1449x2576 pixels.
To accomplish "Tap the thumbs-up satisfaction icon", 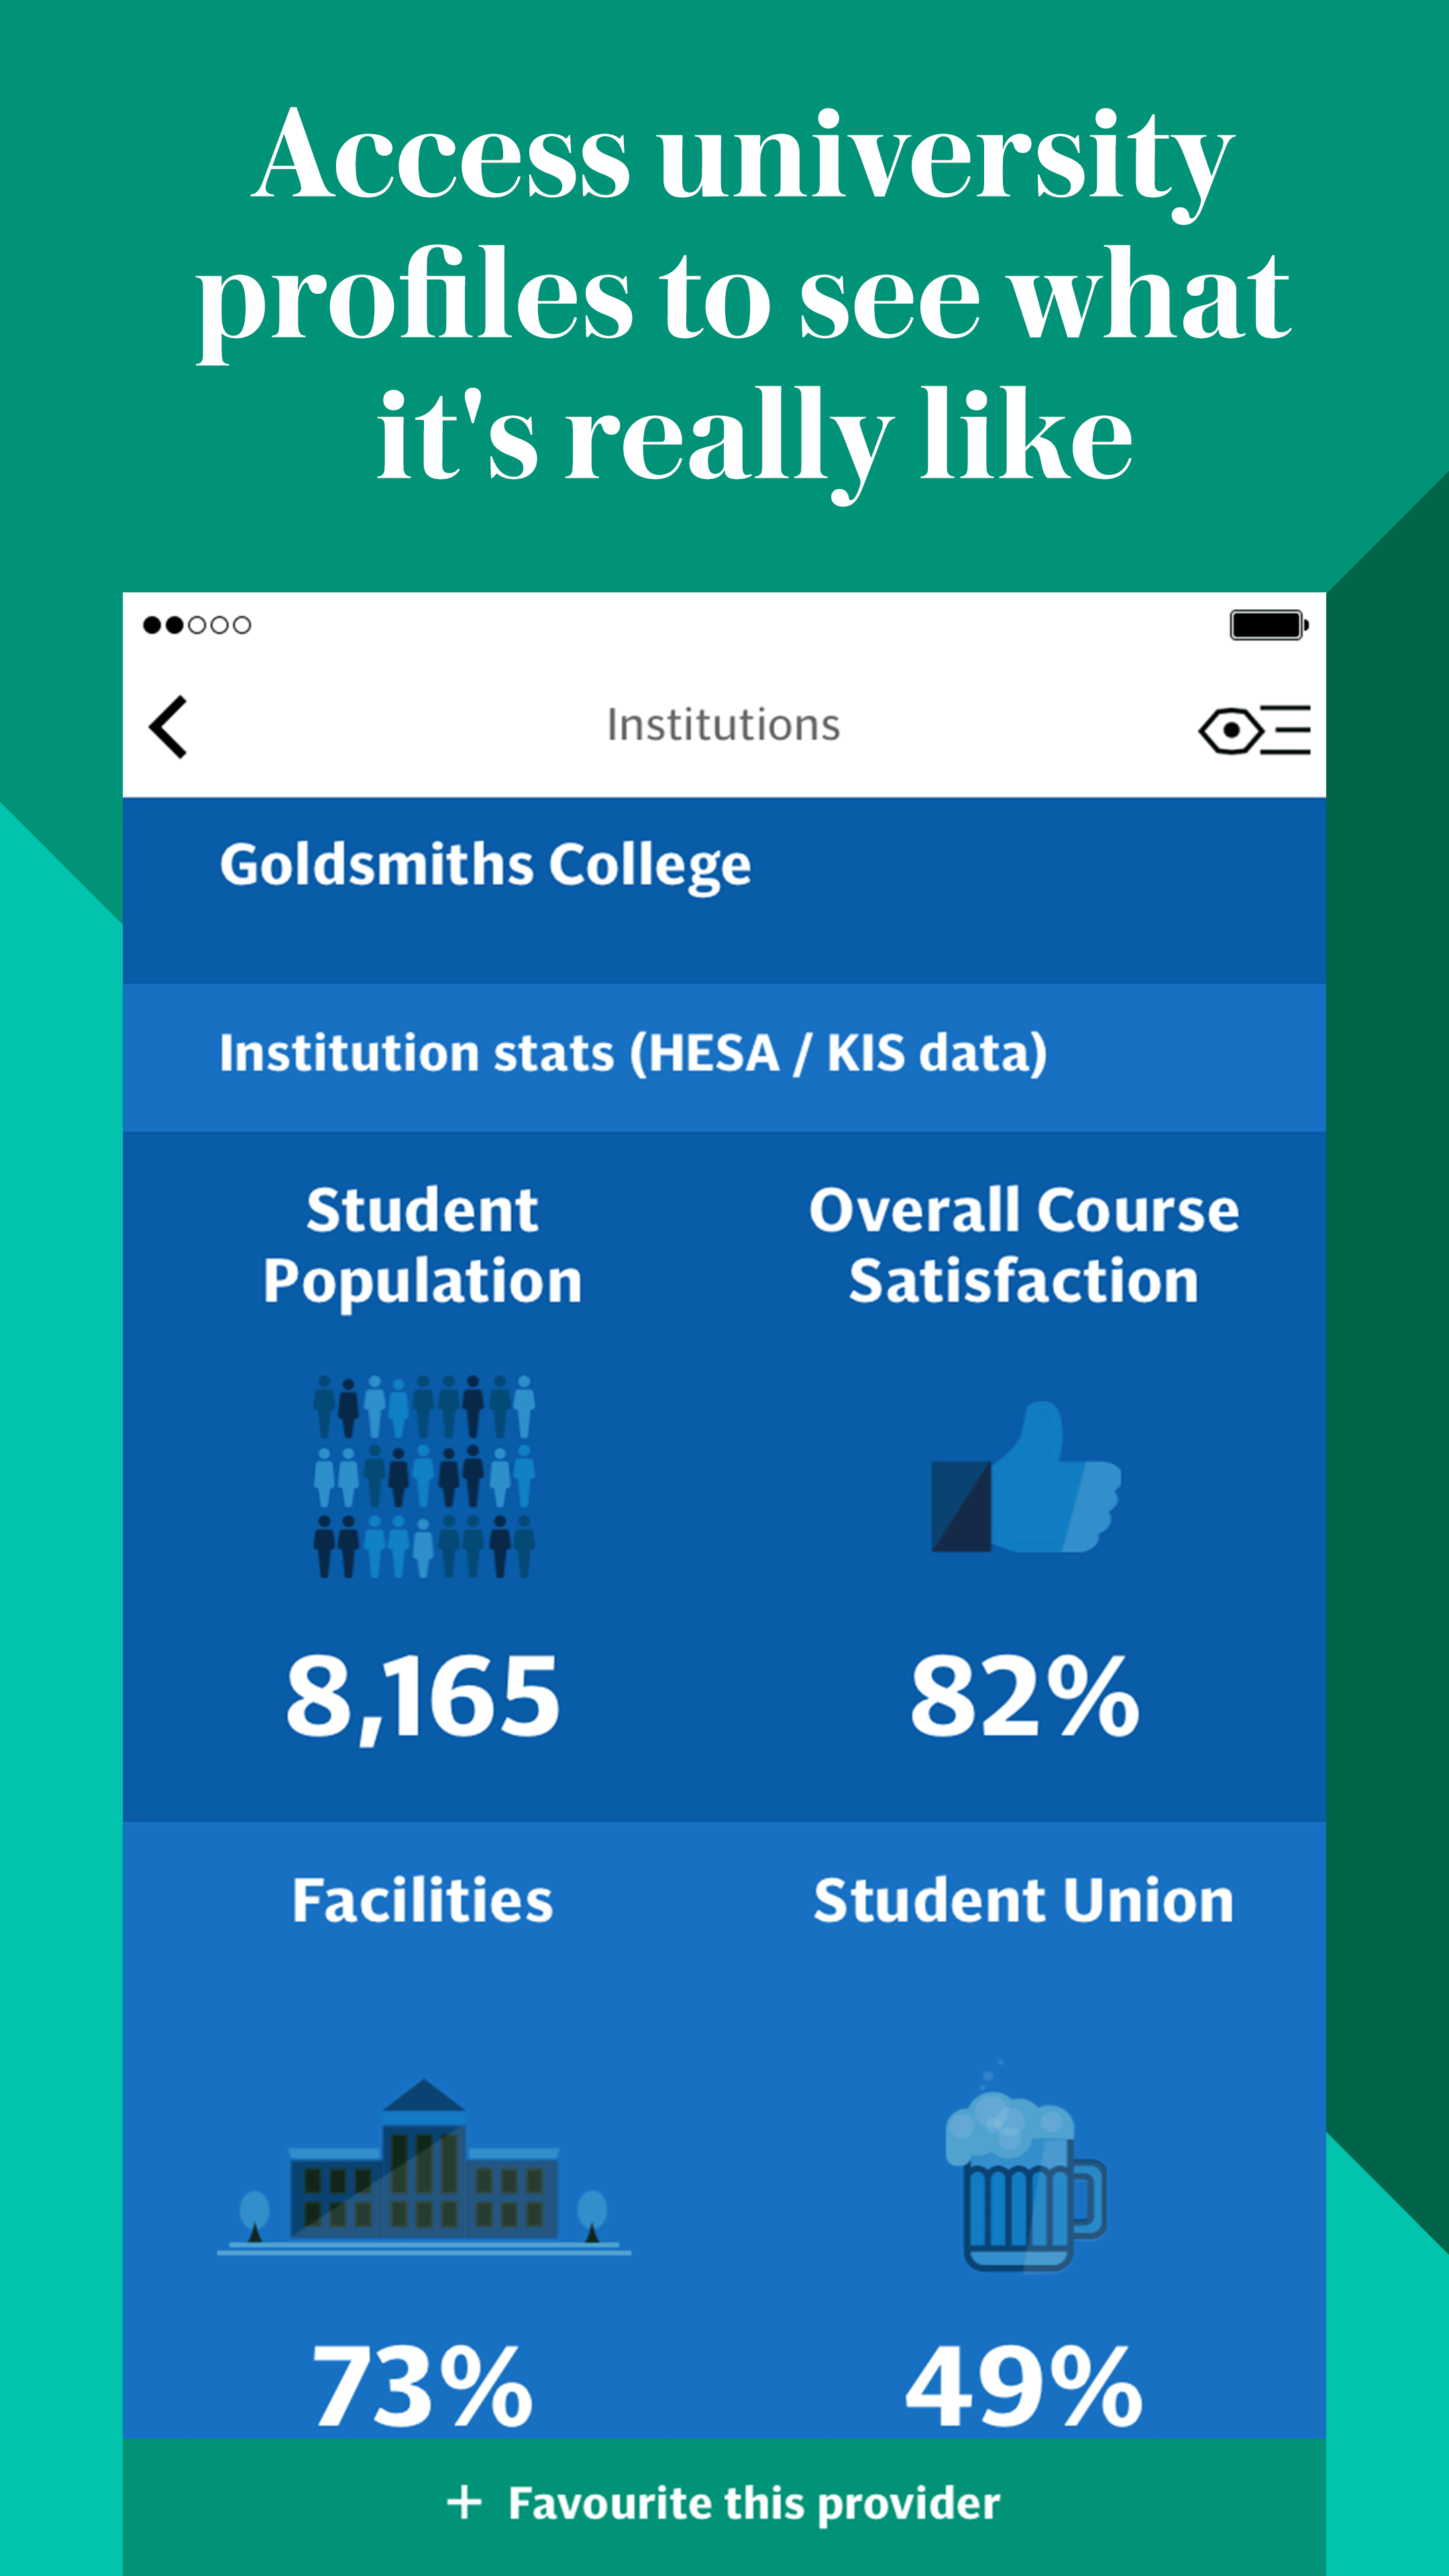I will [x=1026, y=1476].
